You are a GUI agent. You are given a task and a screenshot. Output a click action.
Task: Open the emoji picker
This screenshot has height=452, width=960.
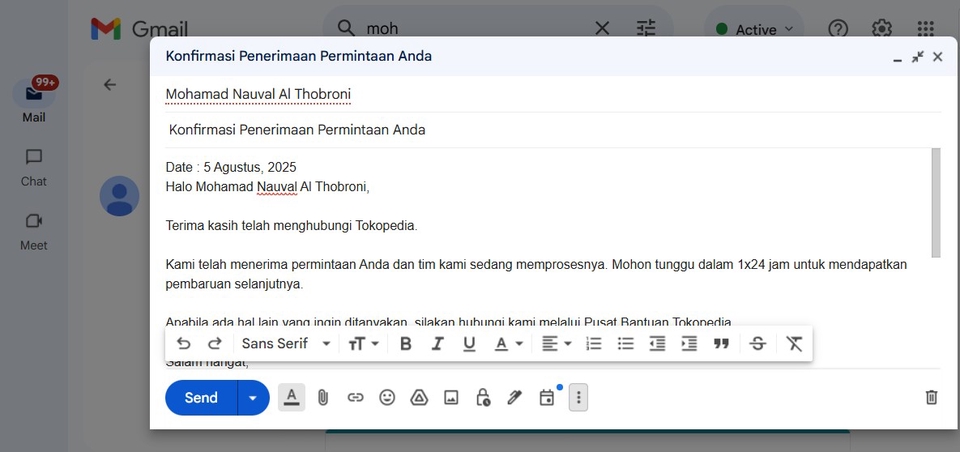387,398
